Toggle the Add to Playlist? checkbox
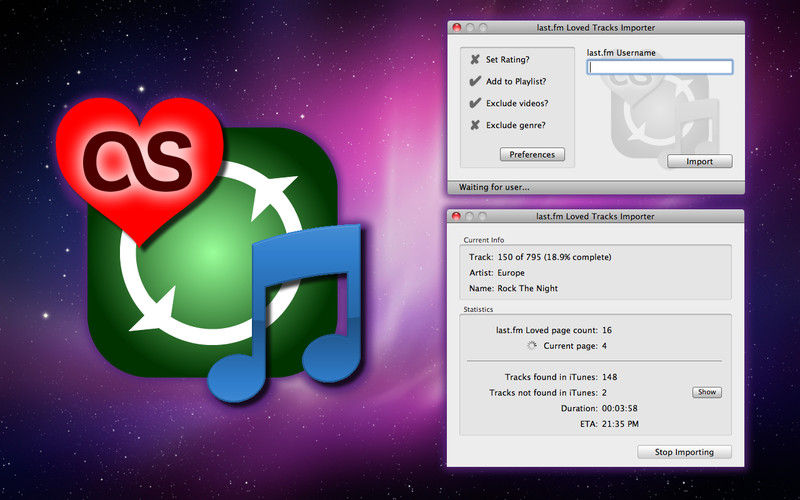The width and height of the screenshot is (800, 500). tap(475, 82)
